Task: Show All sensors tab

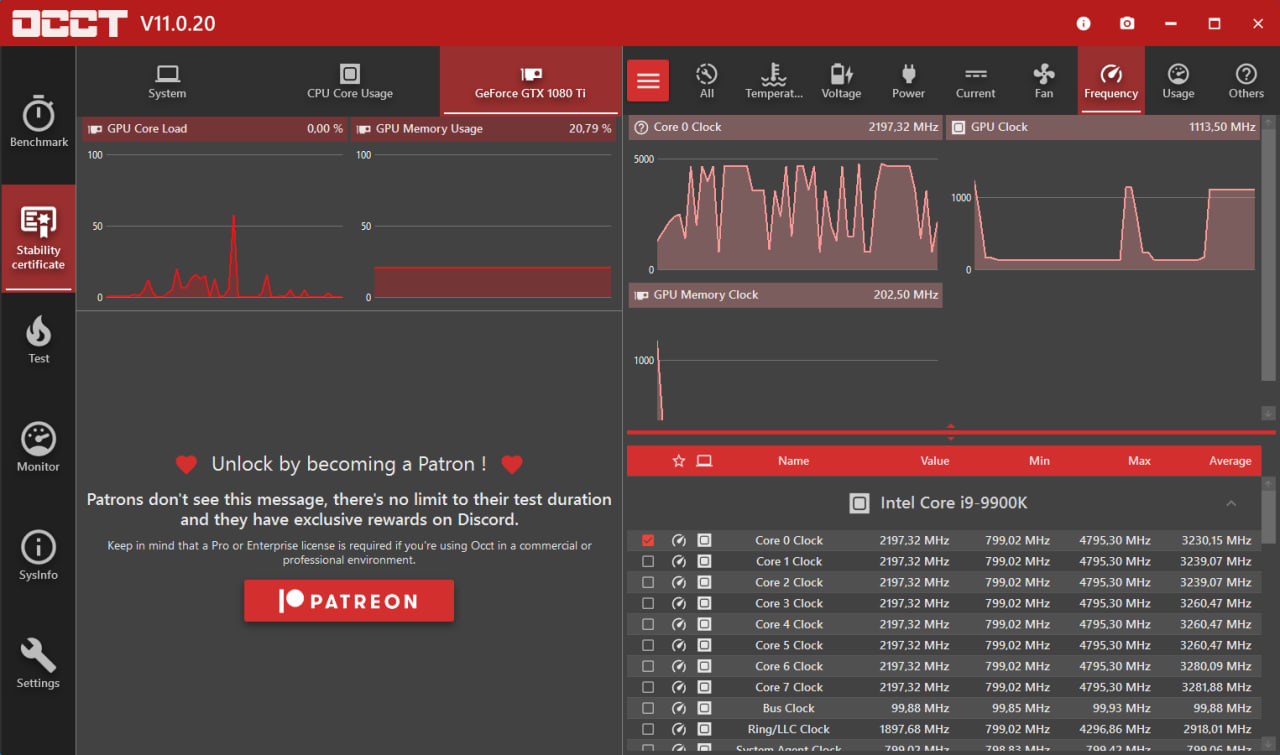Action: (x=707, y=81)
